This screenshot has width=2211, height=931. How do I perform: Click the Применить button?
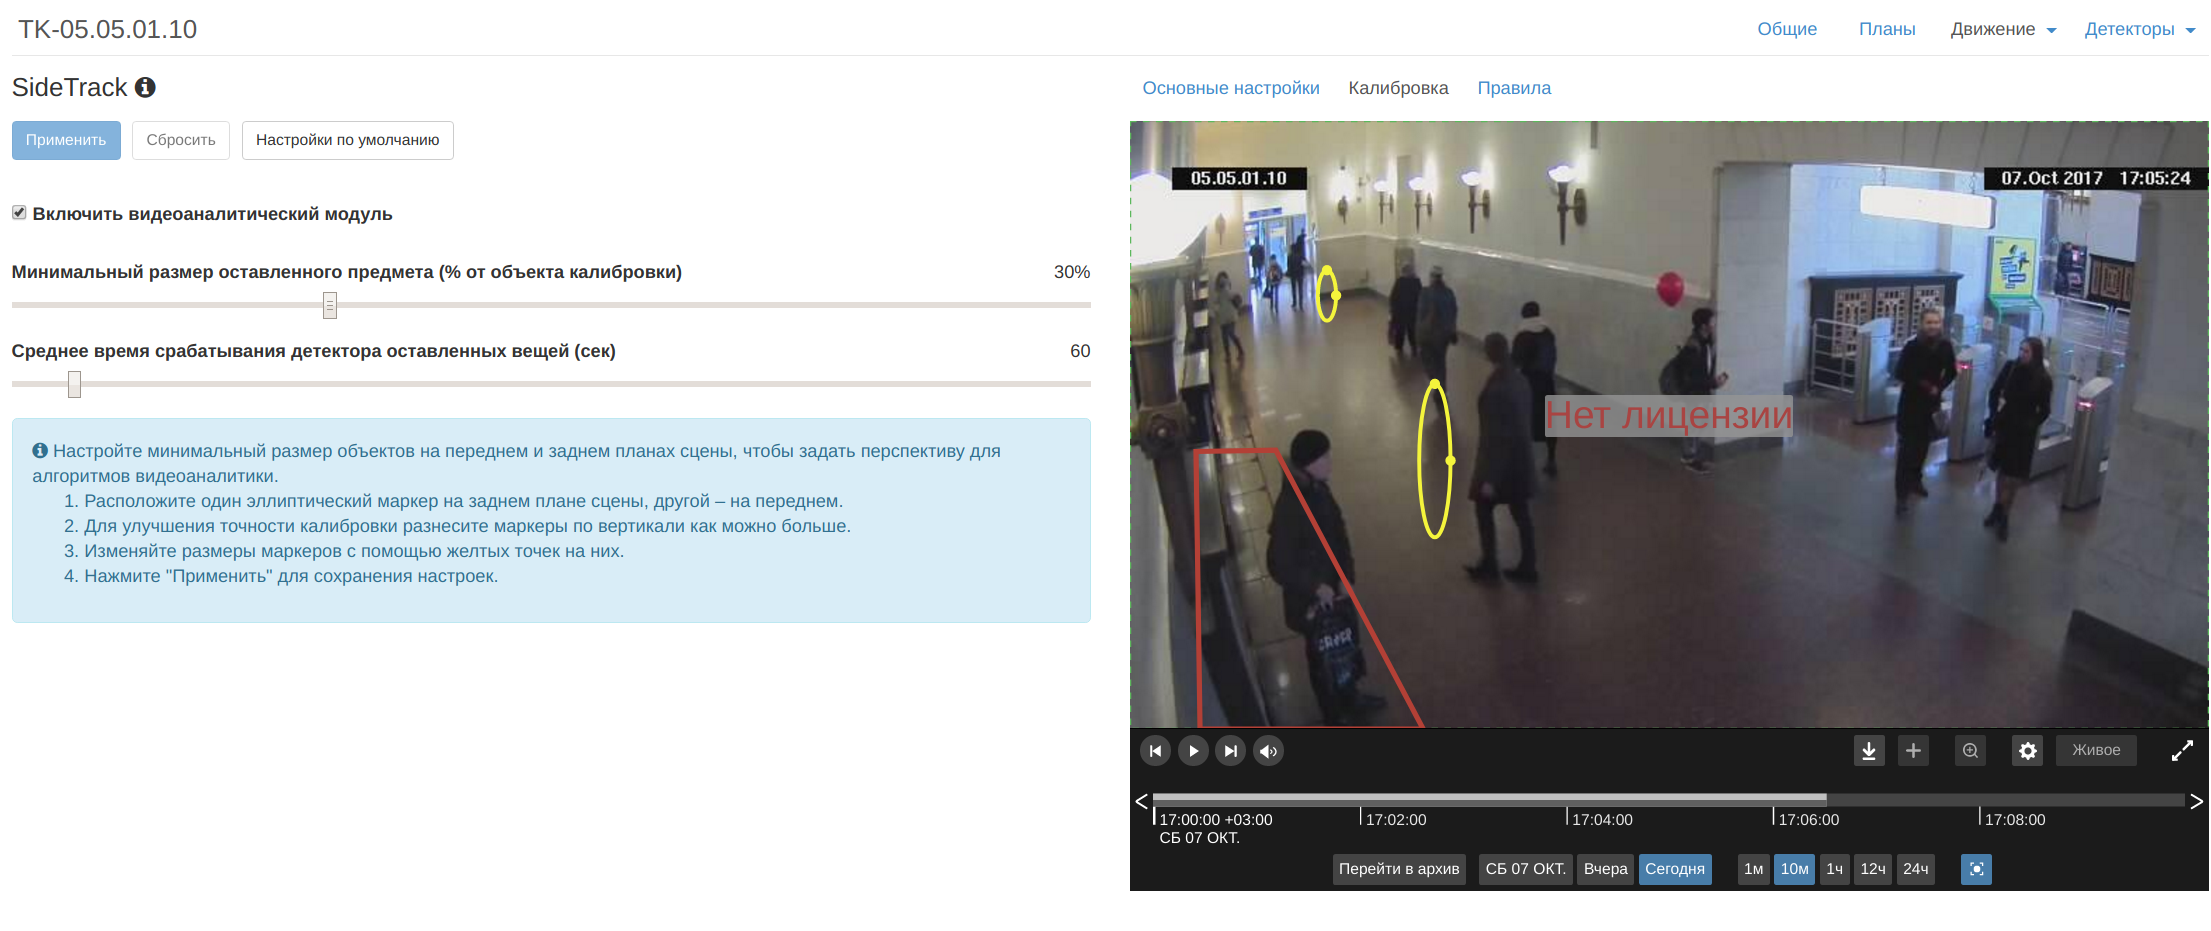click(x=66, y=140)
